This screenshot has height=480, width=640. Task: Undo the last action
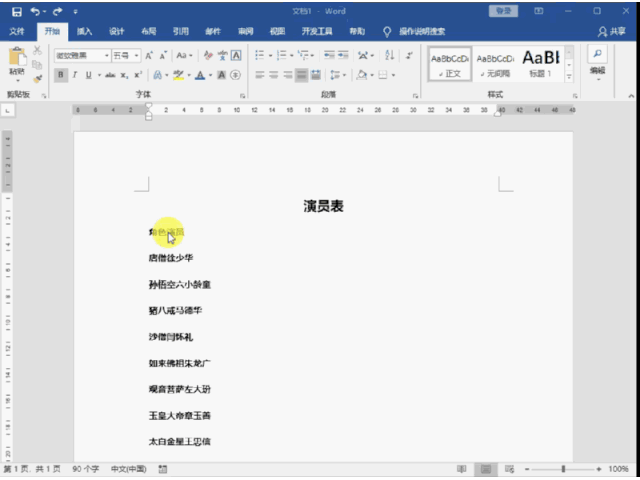coord(36,12)
